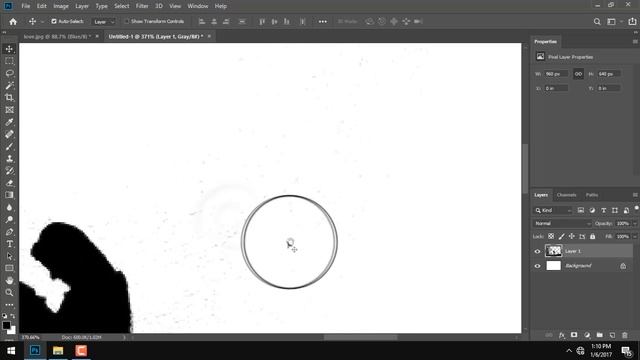Screen dimensions: 640x360
Task: Toggle the Lock all padlock button
Action: coord(593,236)
